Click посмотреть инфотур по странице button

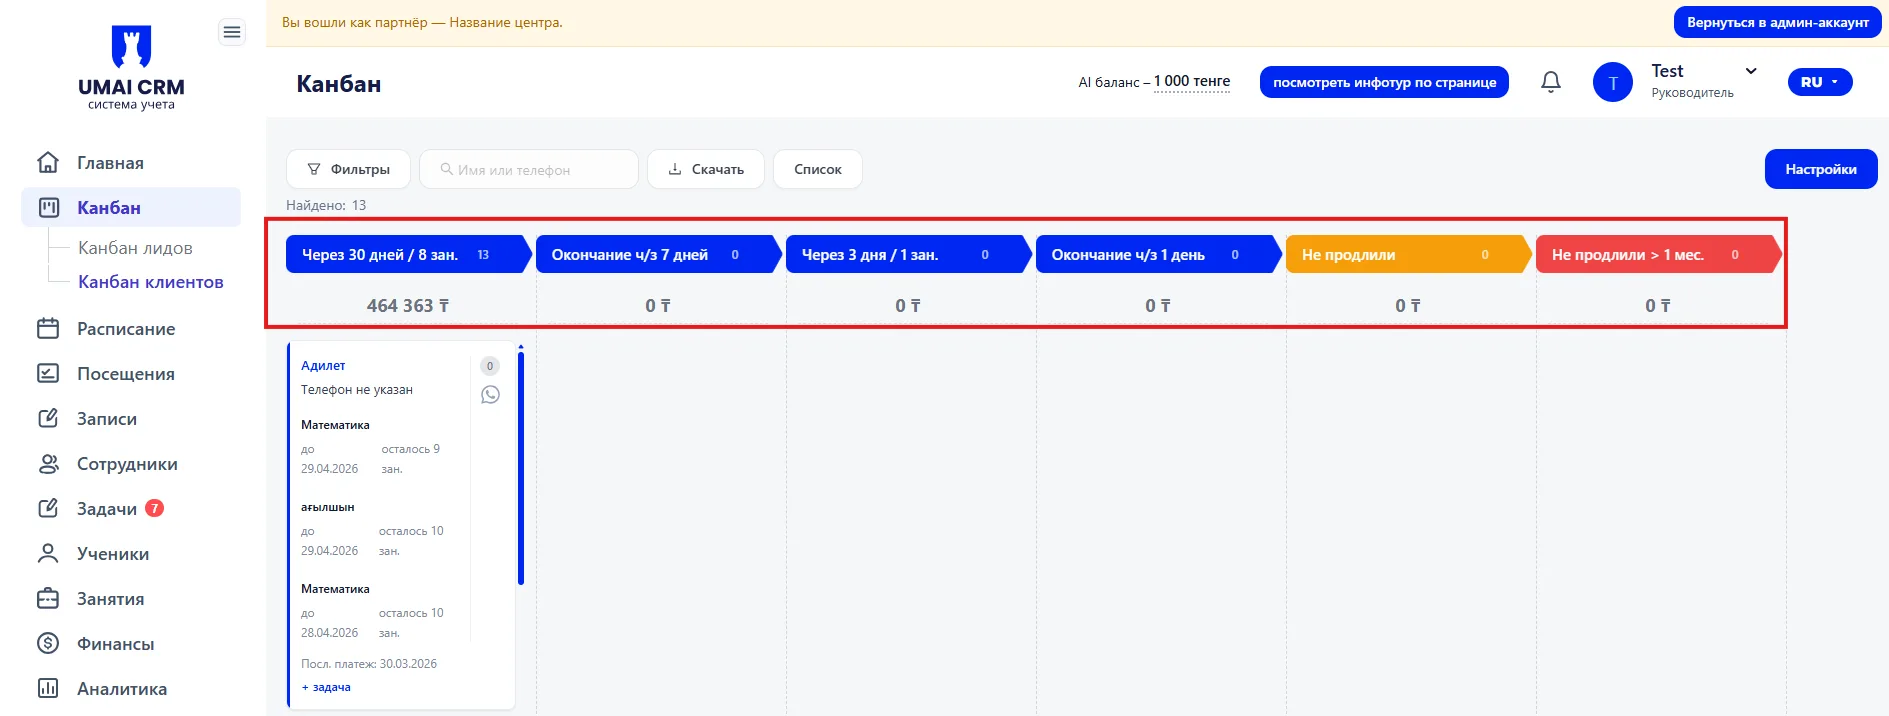1384,82
